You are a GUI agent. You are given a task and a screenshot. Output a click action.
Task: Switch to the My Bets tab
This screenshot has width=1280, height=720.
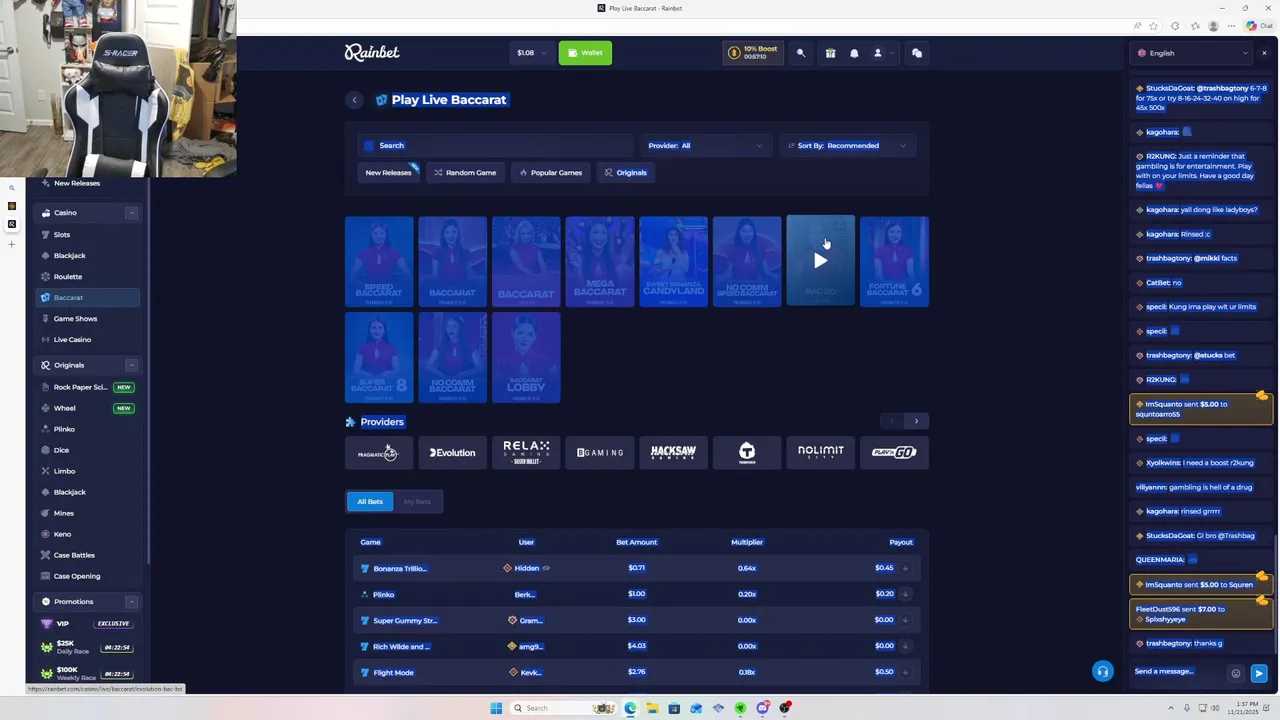coord(417,502)
